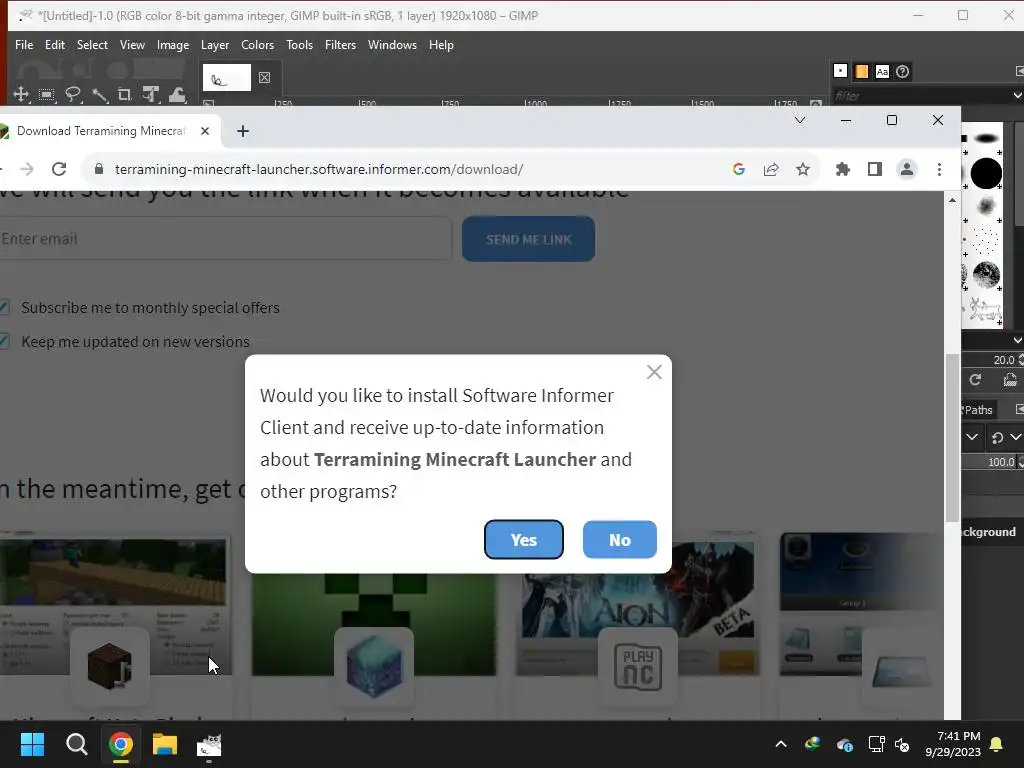Viewport: 1024px width, 768px height.
Task: Open the Document History dock tab
Action: [903, 71]
